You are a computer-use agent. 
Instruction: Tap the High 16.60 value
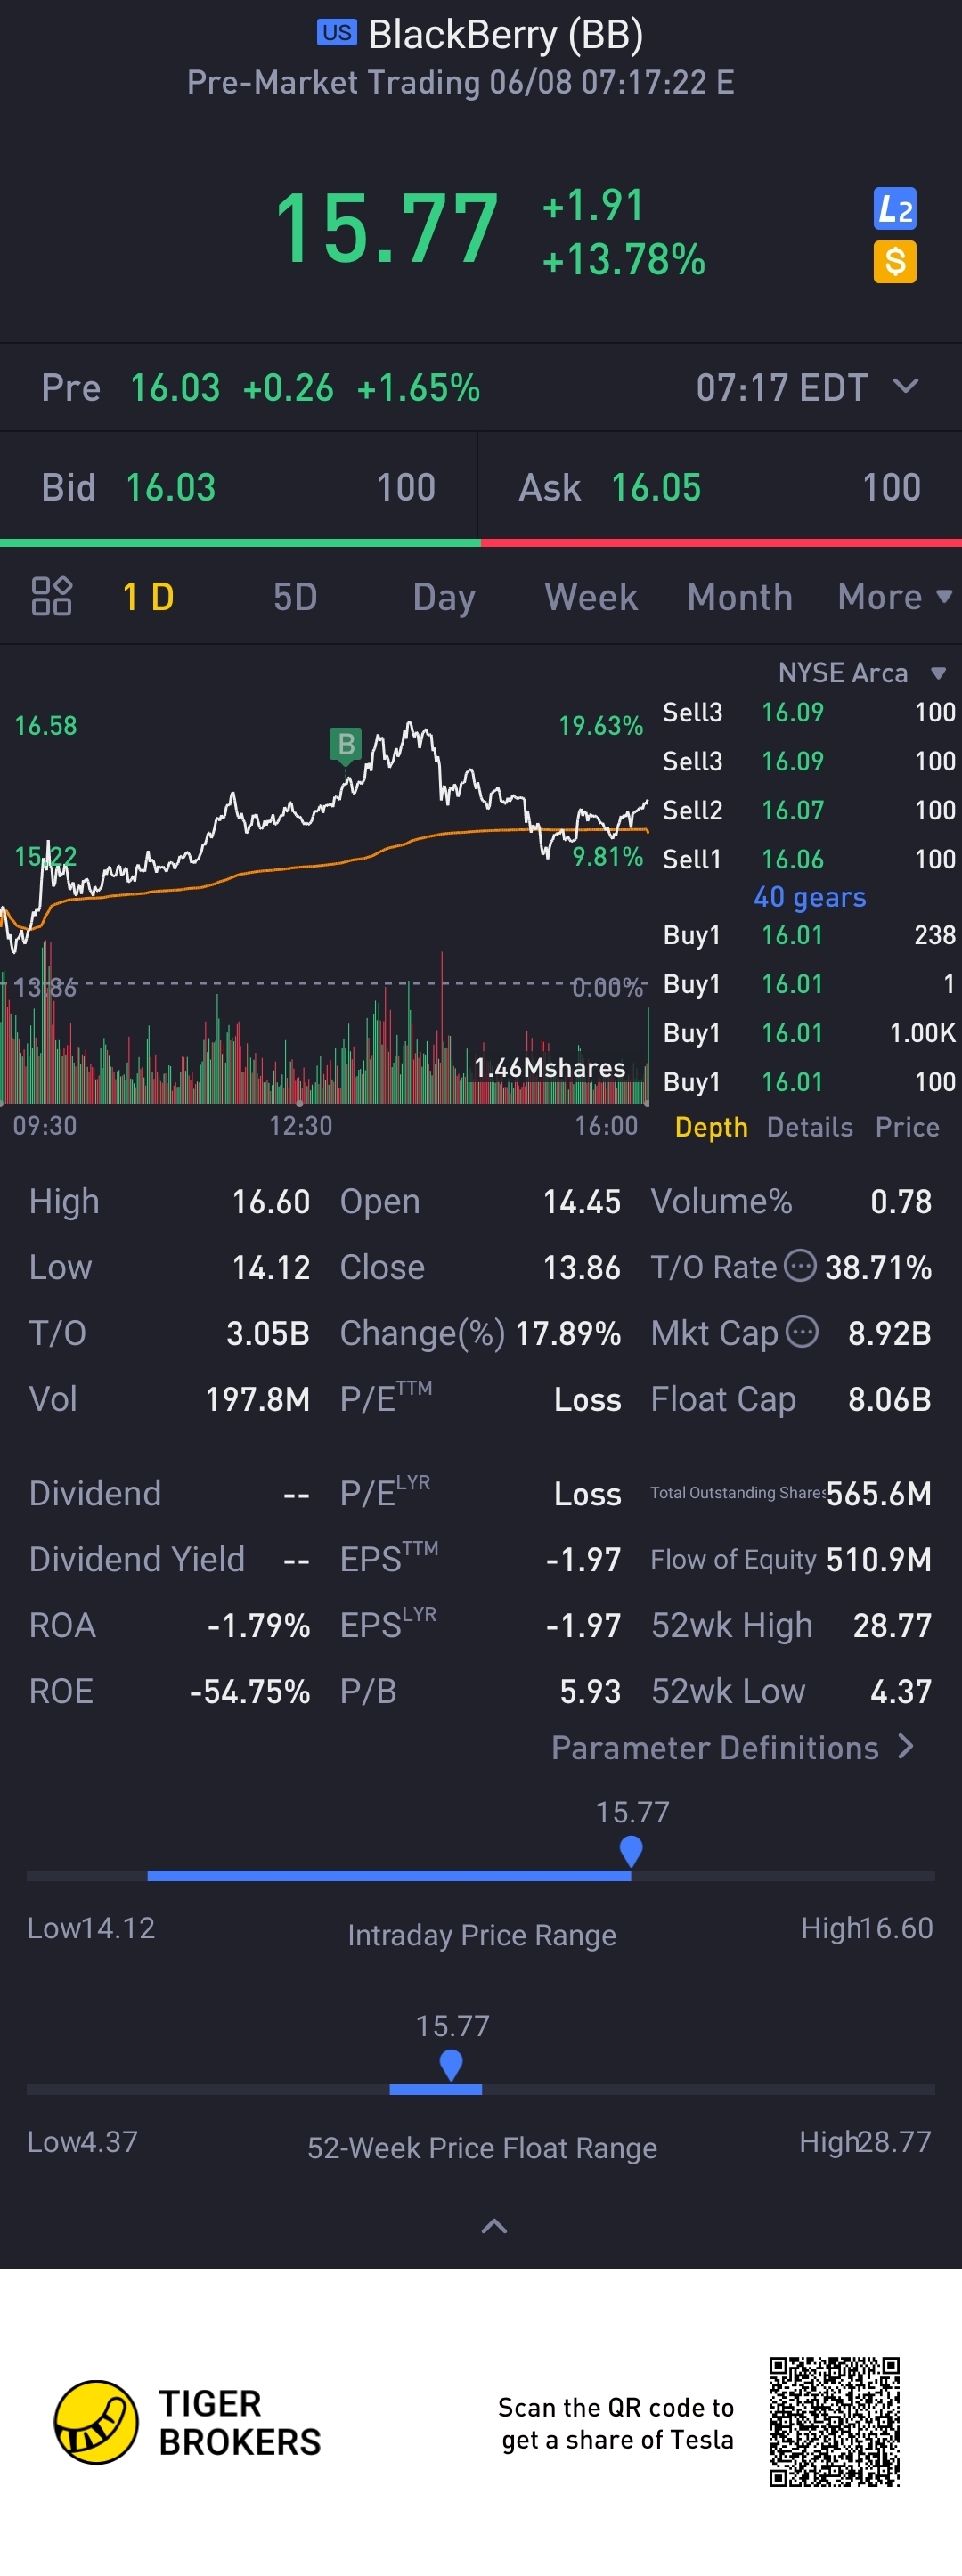[271, 1201]
